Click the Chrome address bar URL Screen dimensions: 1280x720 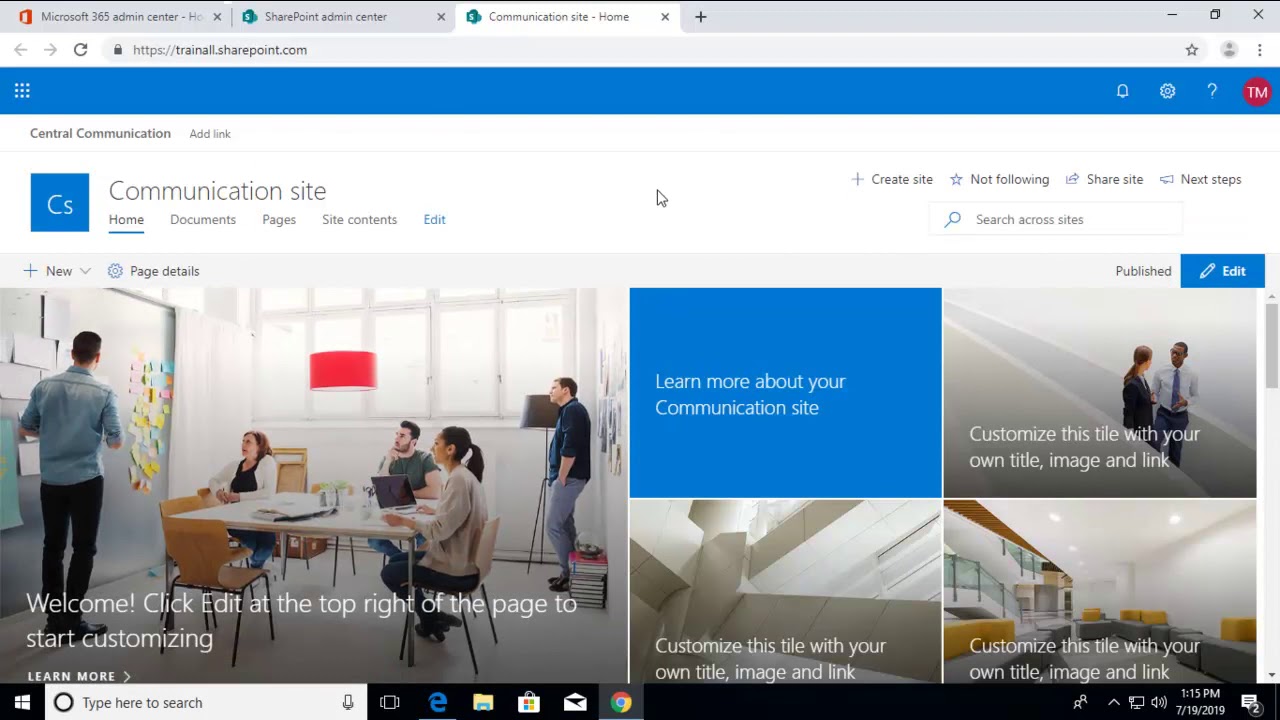pyautogui.click(x=220, y=50)
